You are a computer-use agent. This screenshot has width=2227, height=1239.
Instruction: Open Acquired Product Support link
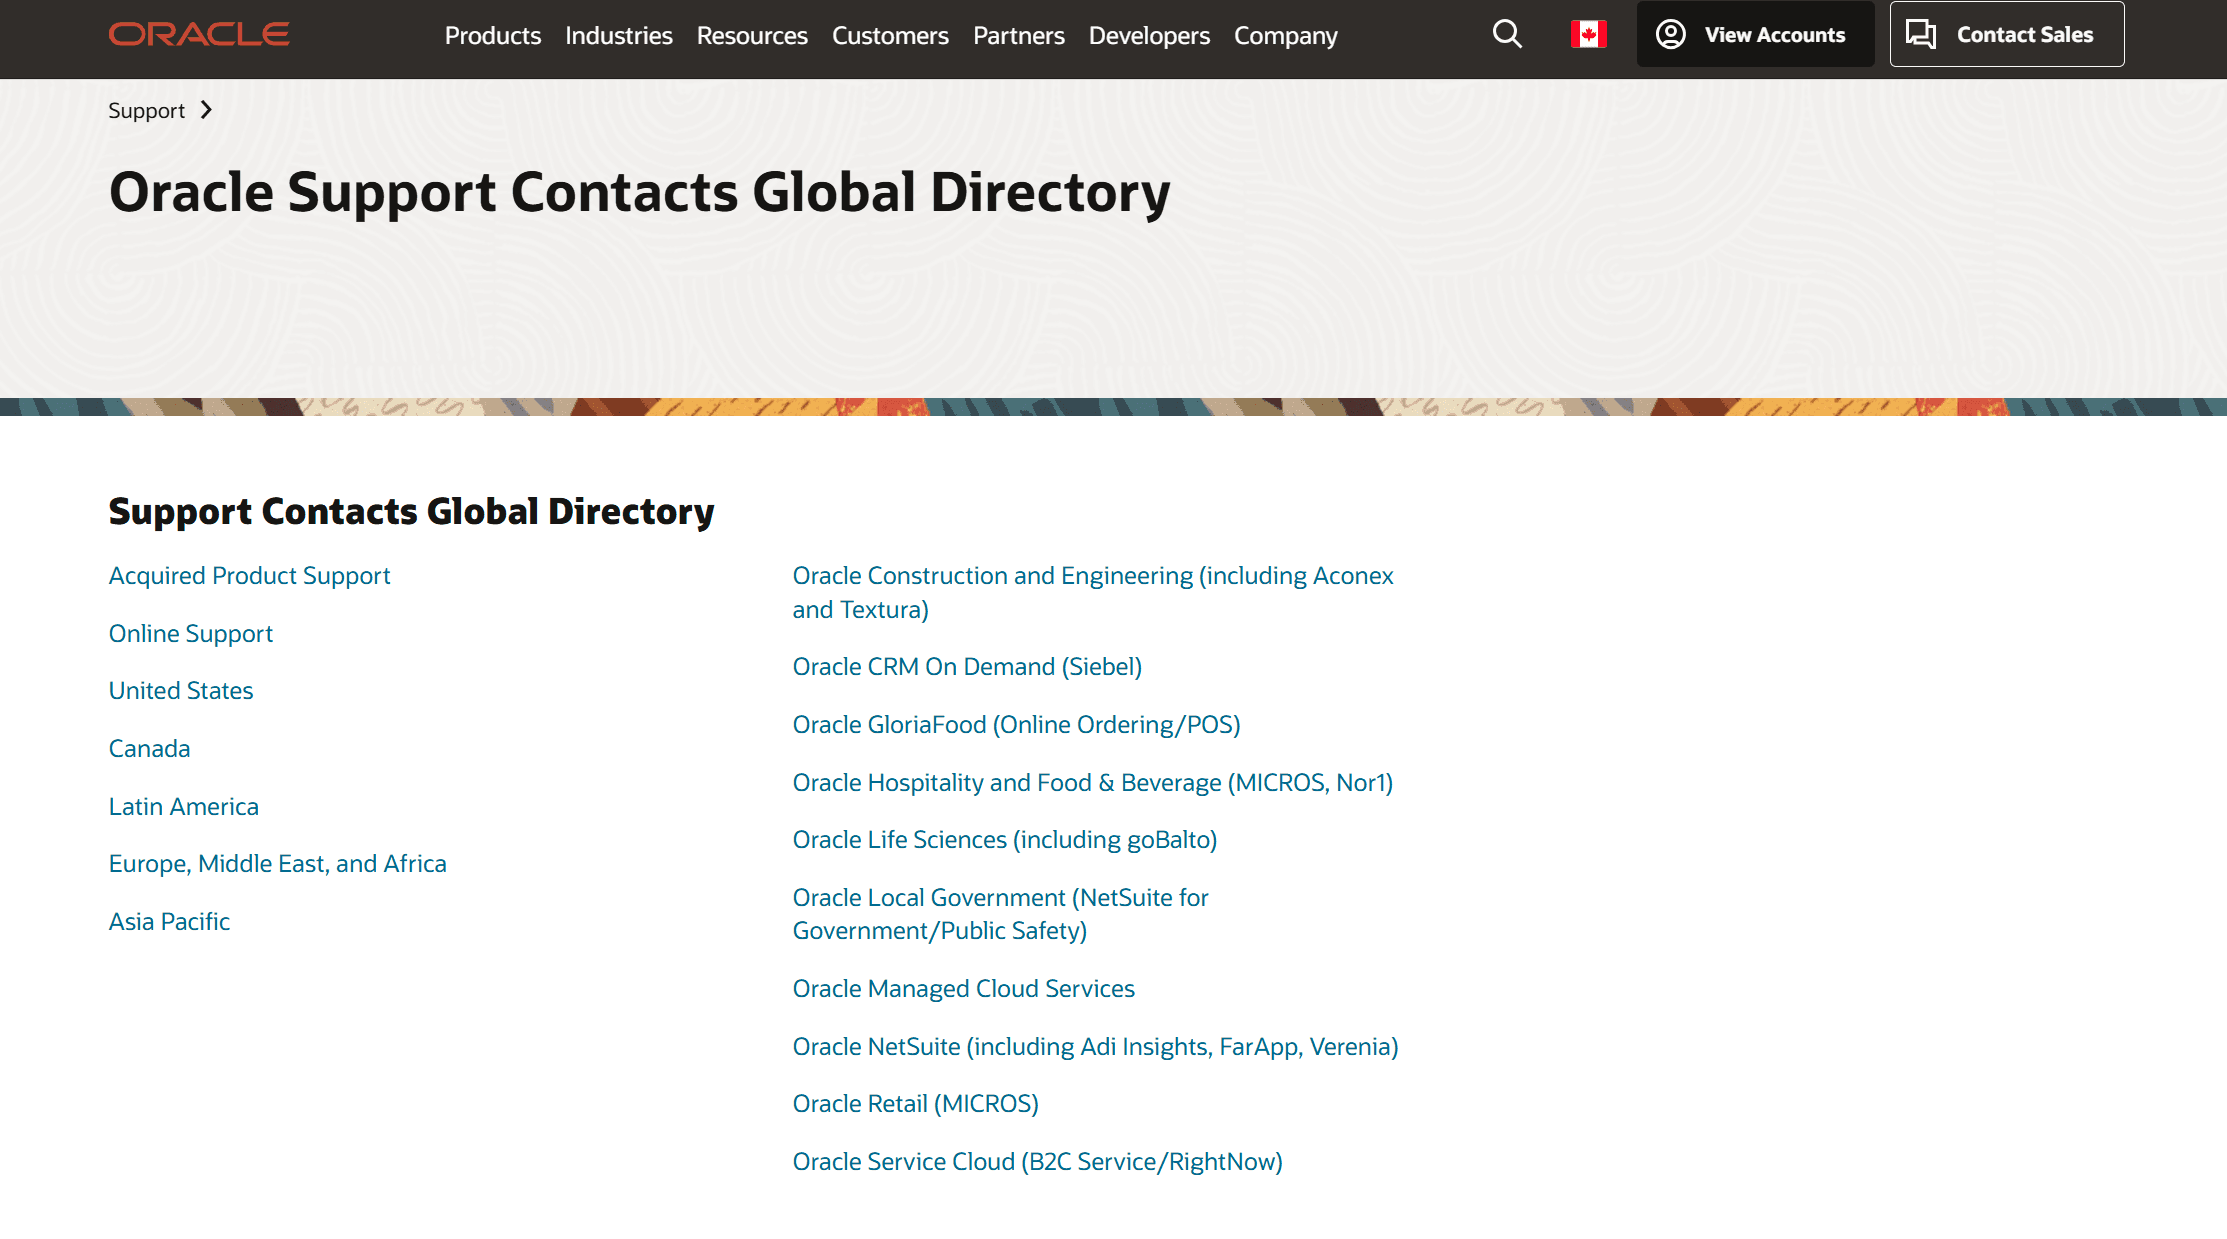coord(249,576)
